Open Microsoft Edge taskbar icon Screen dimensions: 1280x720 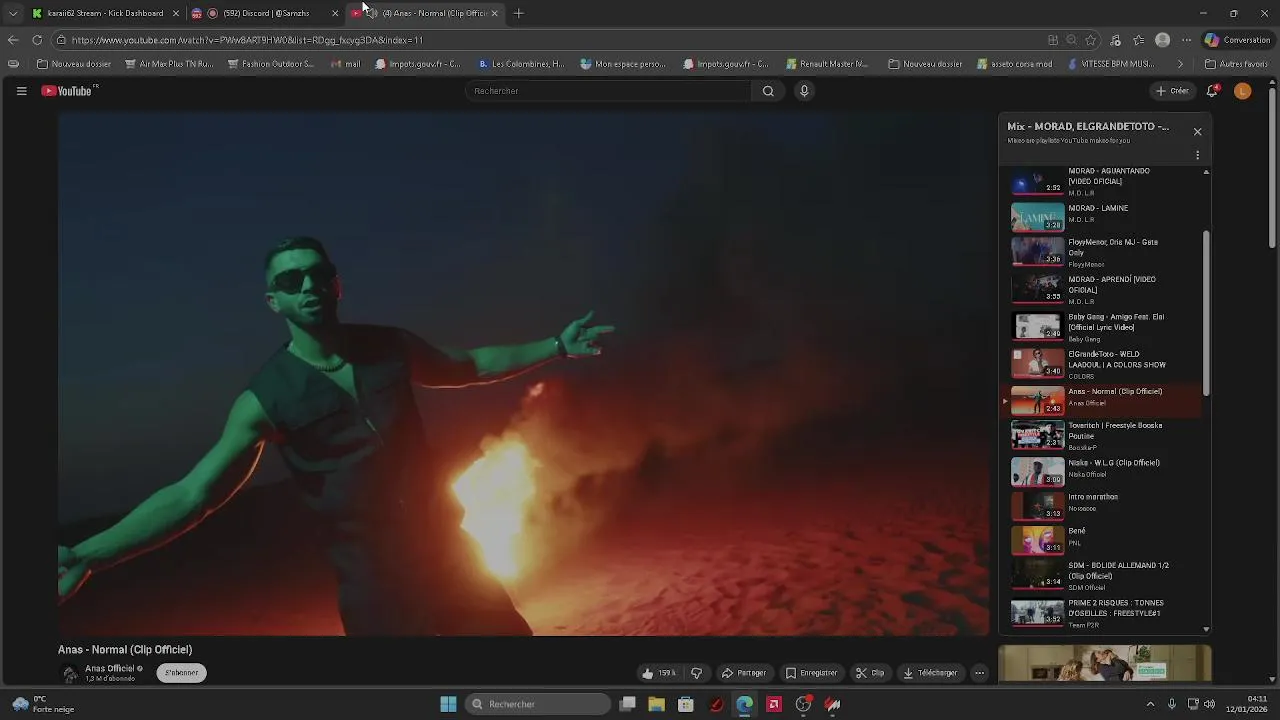[744, 704]
